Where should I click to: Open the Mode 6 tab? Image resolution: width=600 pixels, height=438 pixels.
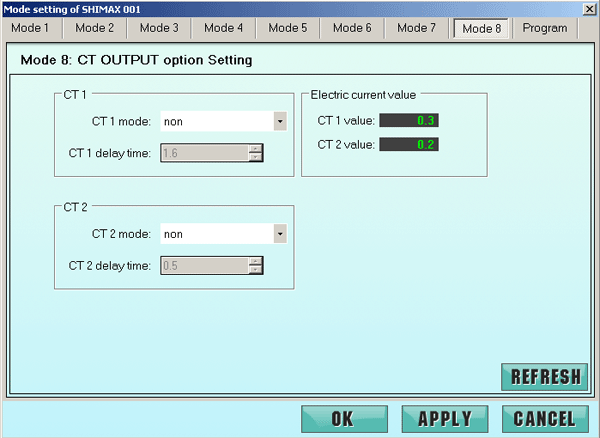pos(352,28)
